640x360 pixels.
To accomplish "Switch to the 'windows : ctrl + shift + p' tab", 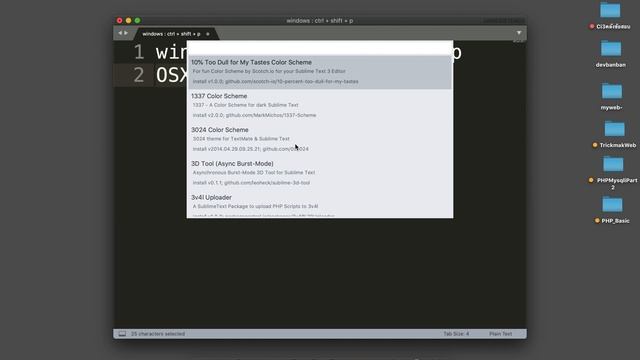I will tap(171, 34).
